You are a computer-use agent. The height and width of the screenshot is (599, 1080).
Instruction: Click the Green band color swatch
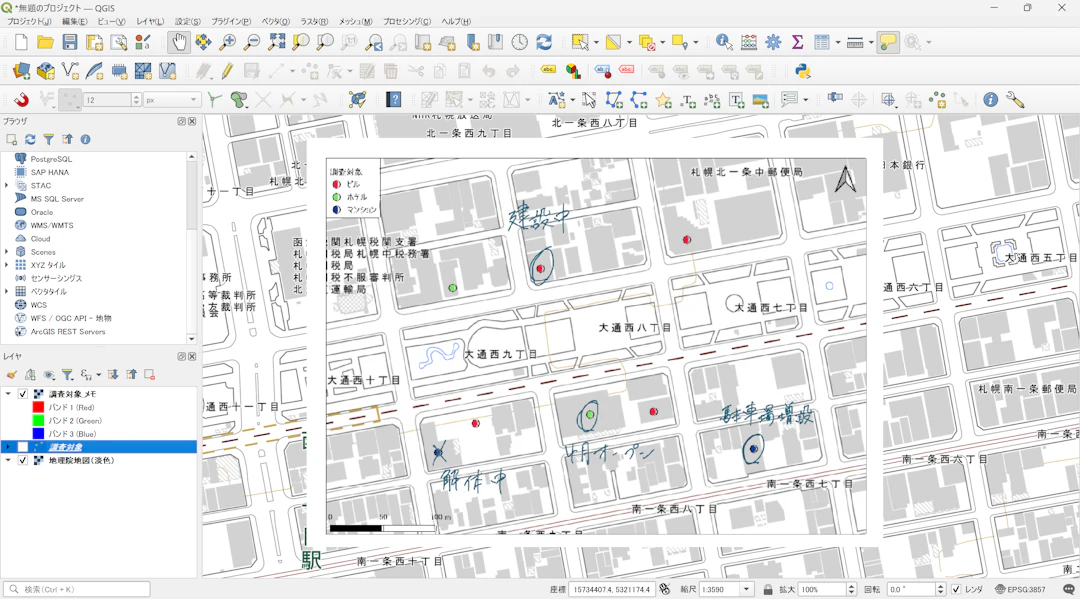tap(39, 420)
